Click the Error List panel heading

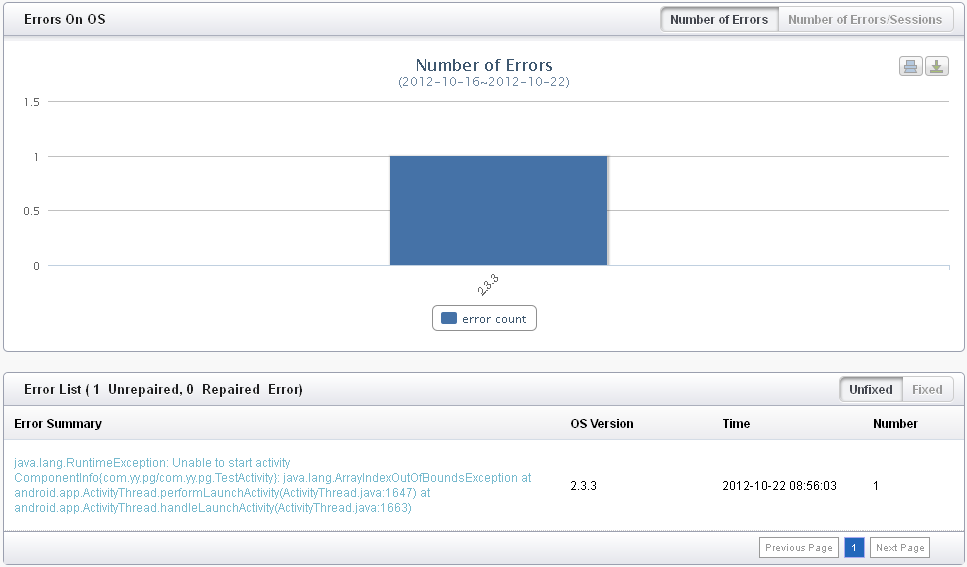click(x=163, y=390)
